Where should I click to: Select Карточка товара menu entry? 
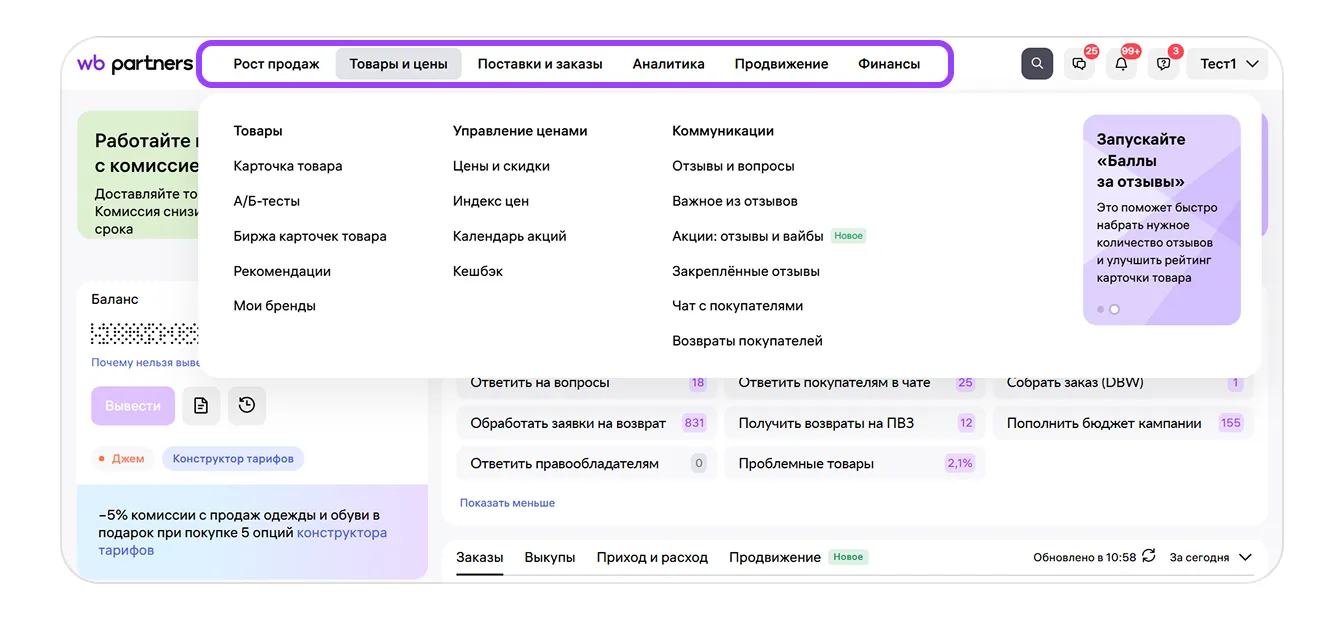point(288,166)
